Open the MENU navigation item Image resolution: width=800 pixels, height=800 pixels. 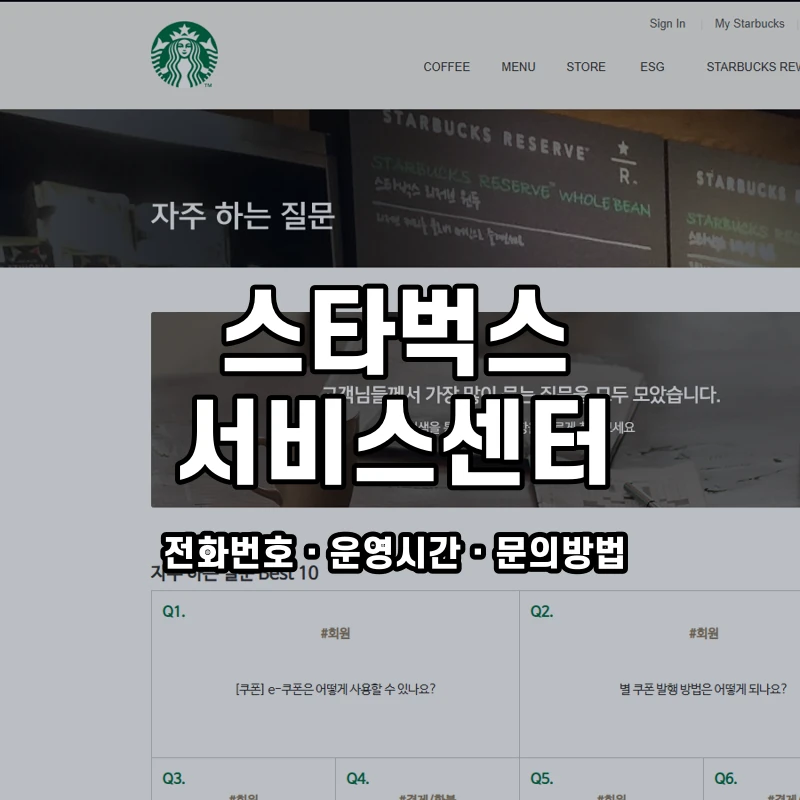pyautogui.click(x=518, y=67)
